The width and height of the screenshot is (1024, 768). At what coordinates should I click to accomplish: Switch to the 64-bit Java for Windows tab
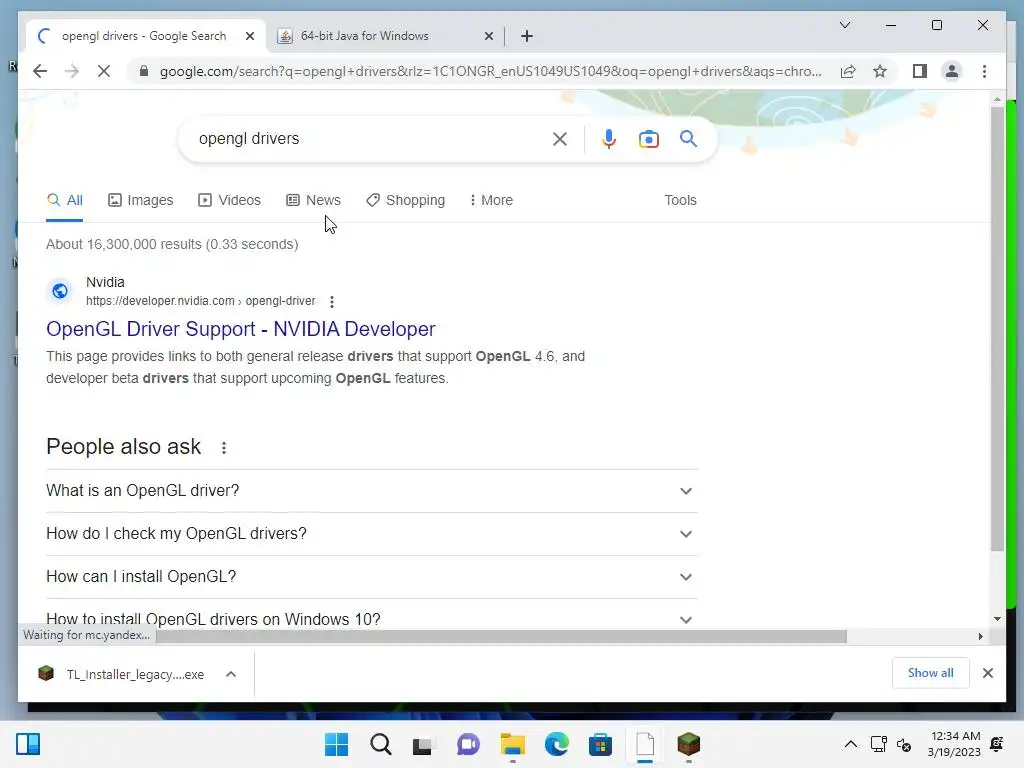[385, 36]
